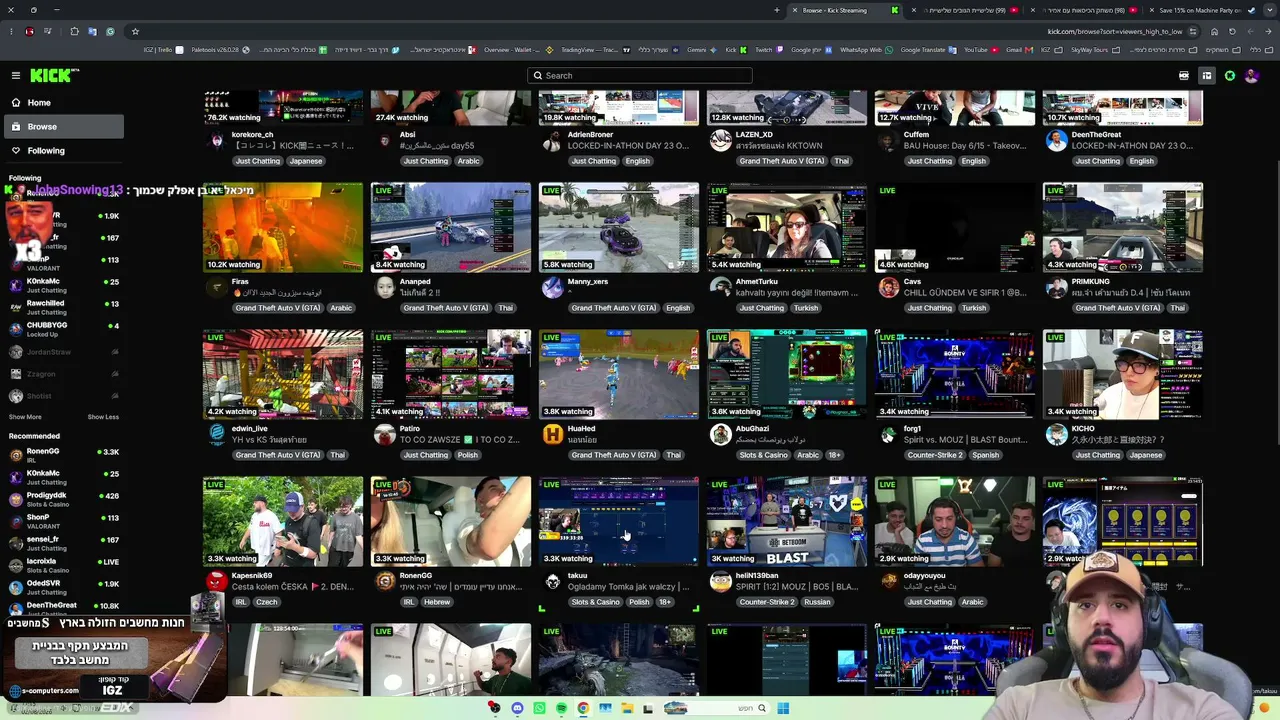Open OdedSVR in the Recommended list
This screenshot has width=1280, height=720.
62,586
